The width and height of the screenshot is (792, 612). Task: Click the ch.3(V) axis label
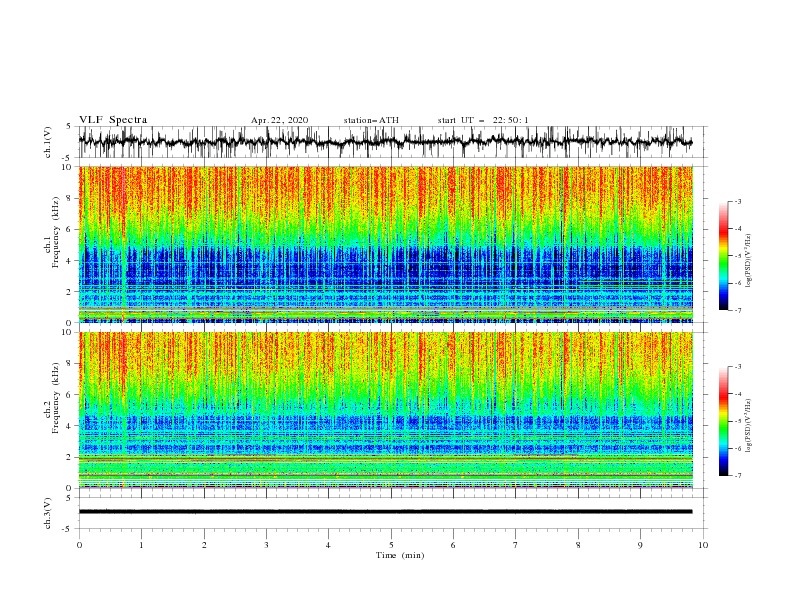(x=47, y=513)
